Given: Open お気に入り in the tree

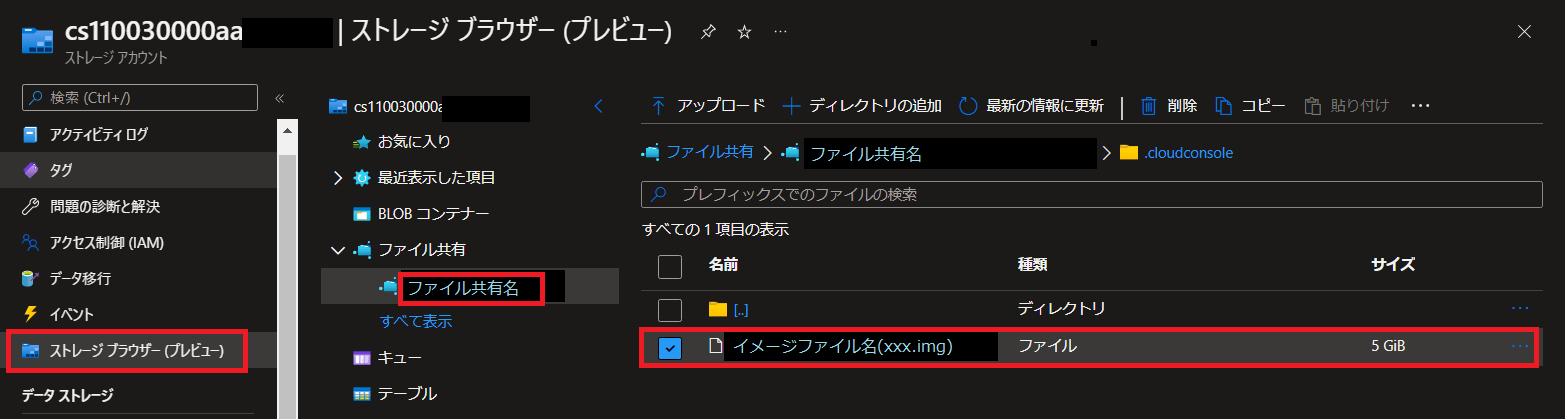Looking at the screenshot, I should pos(414,141).
